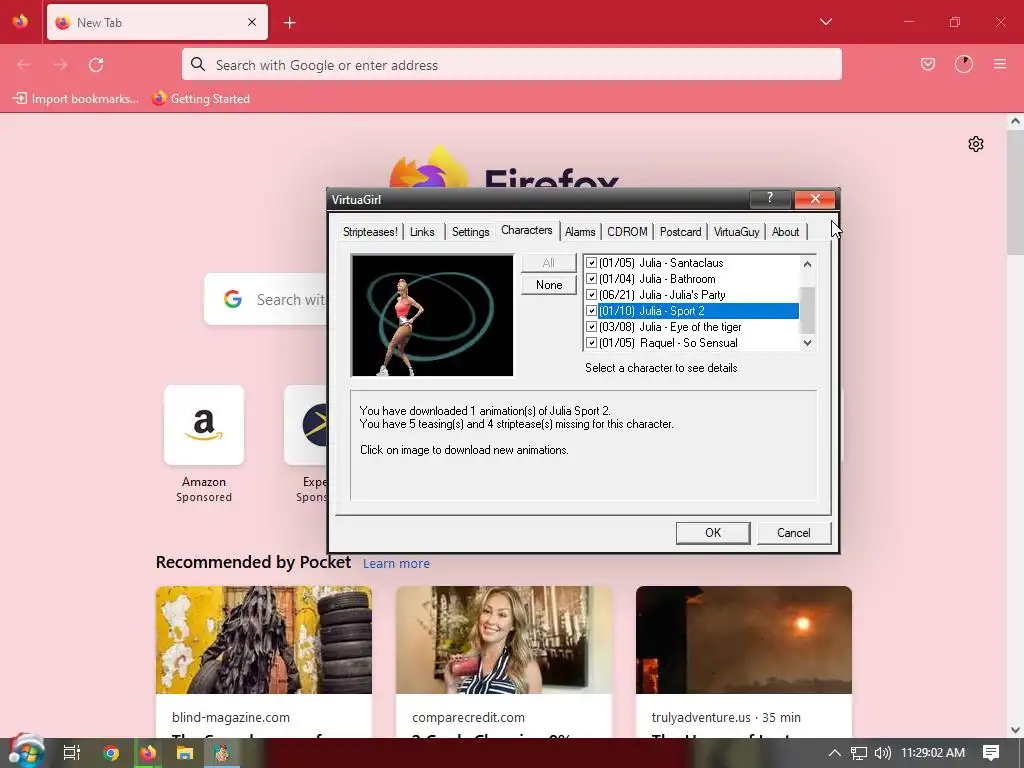Viewport: 1024px width, 768px height.
Task: Uncheck Julia - Eye of the tiger checkbox
Action: pyautogui.click(x=591, y=327)
